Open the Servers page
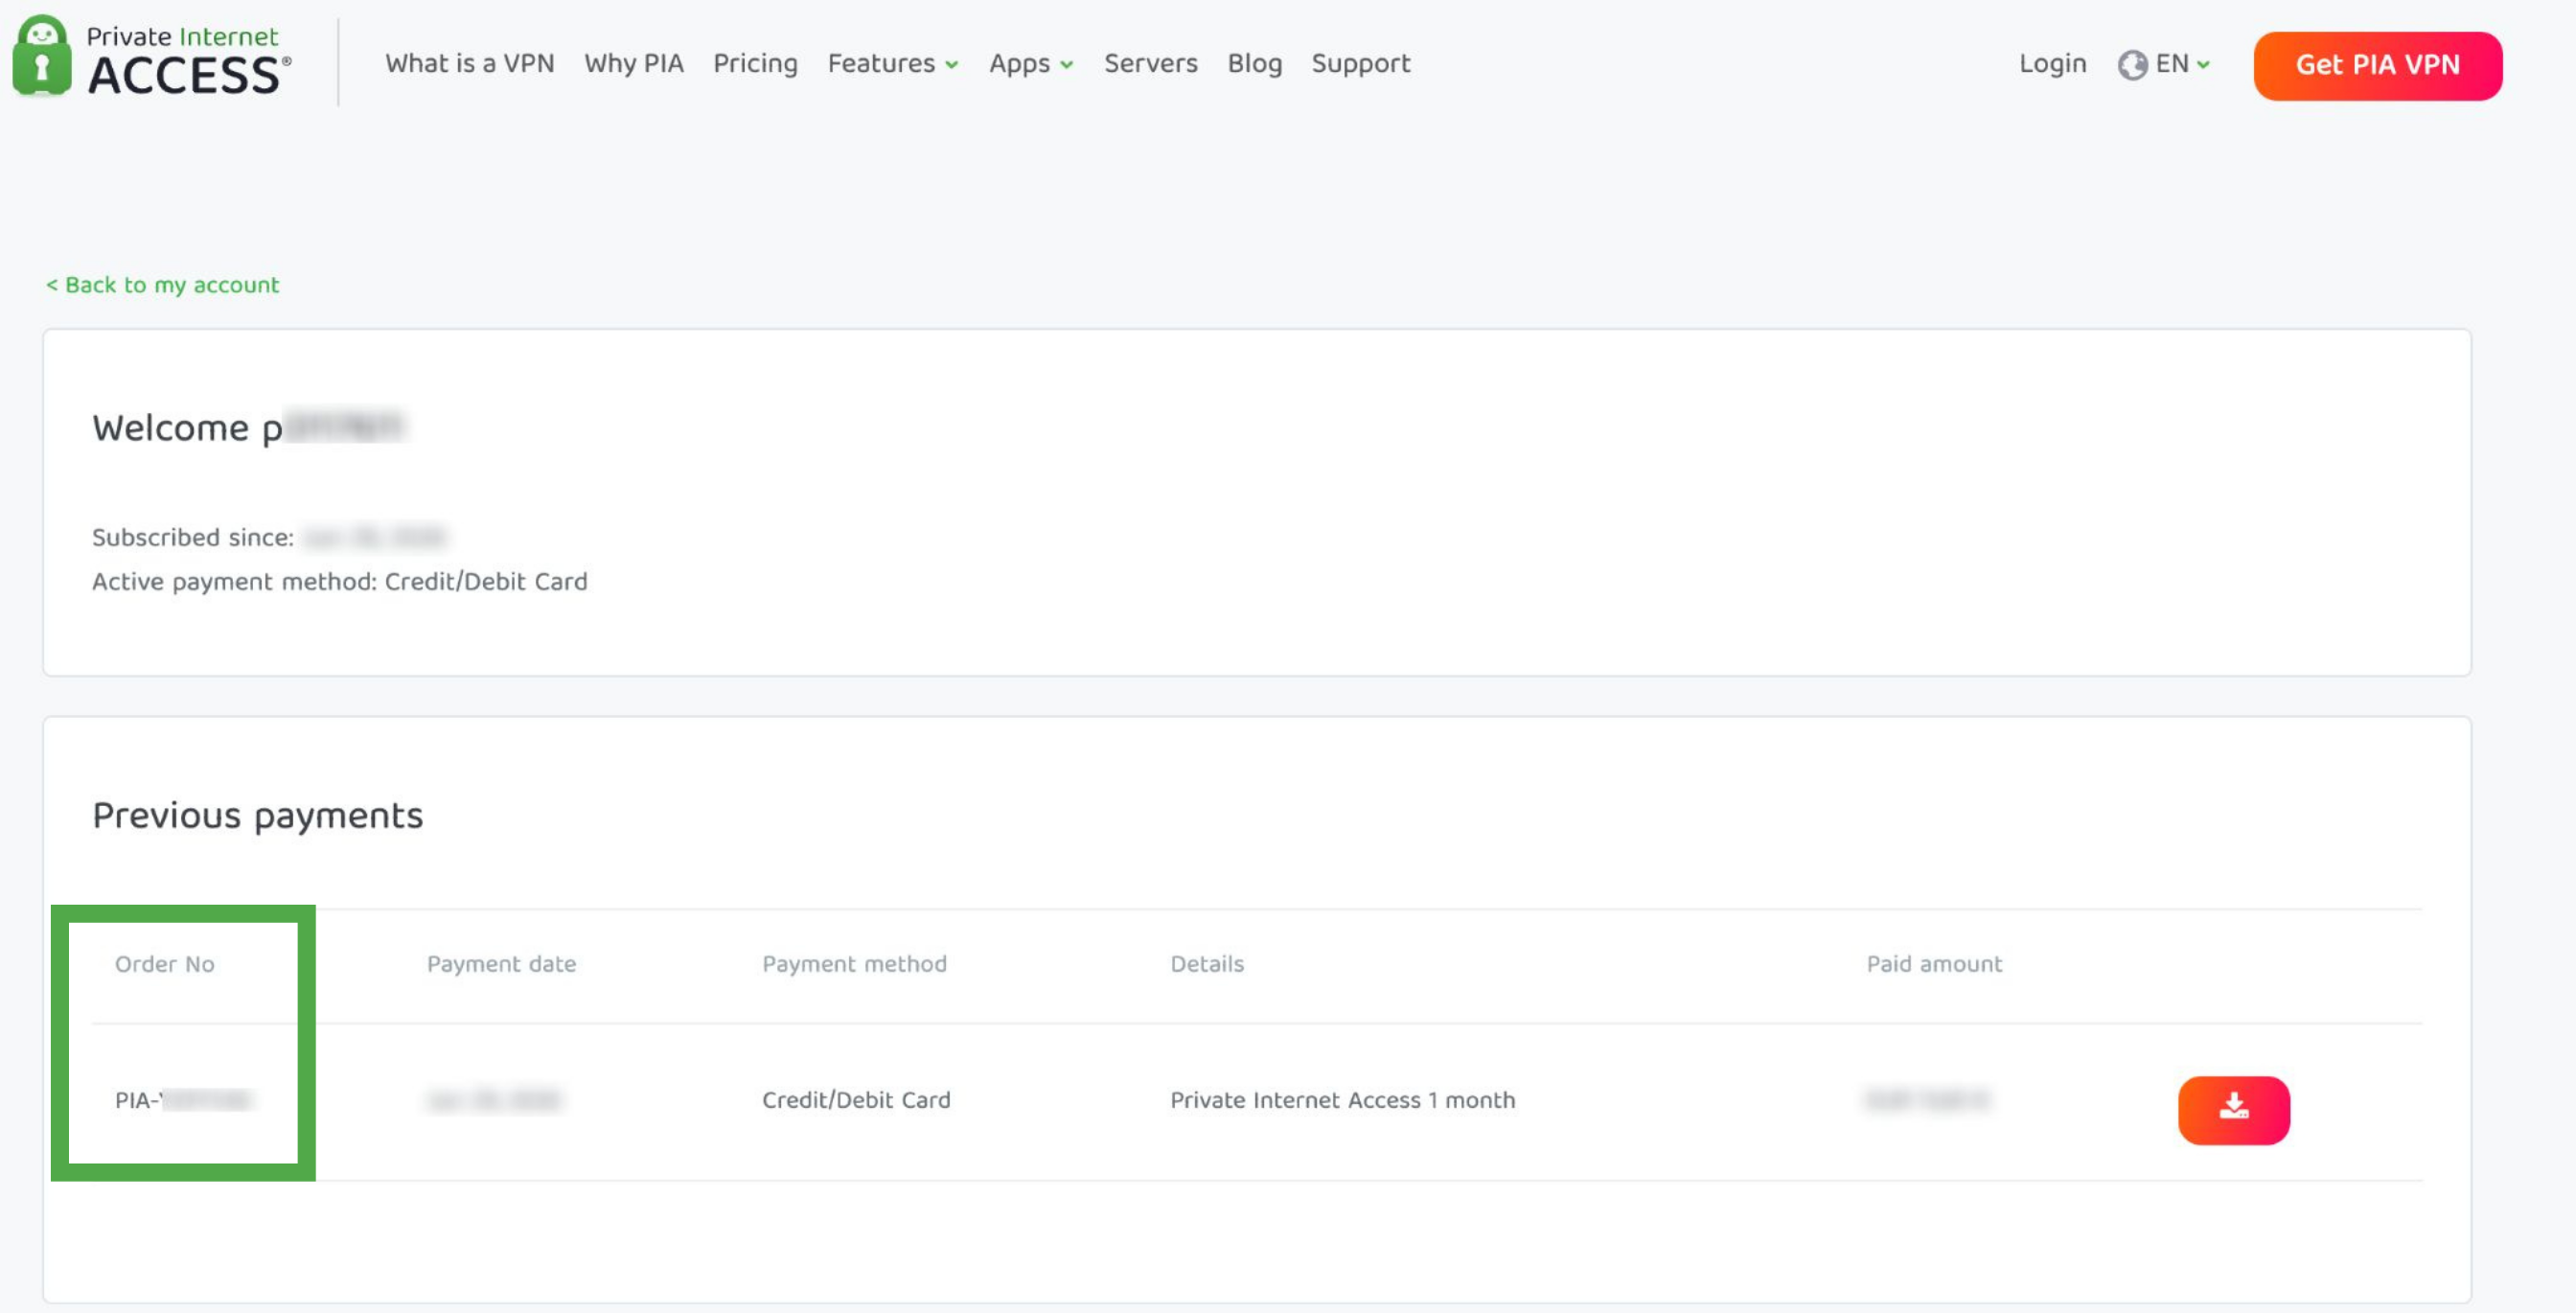This screenshot has height=1313, width=2576. (1150, 63)
